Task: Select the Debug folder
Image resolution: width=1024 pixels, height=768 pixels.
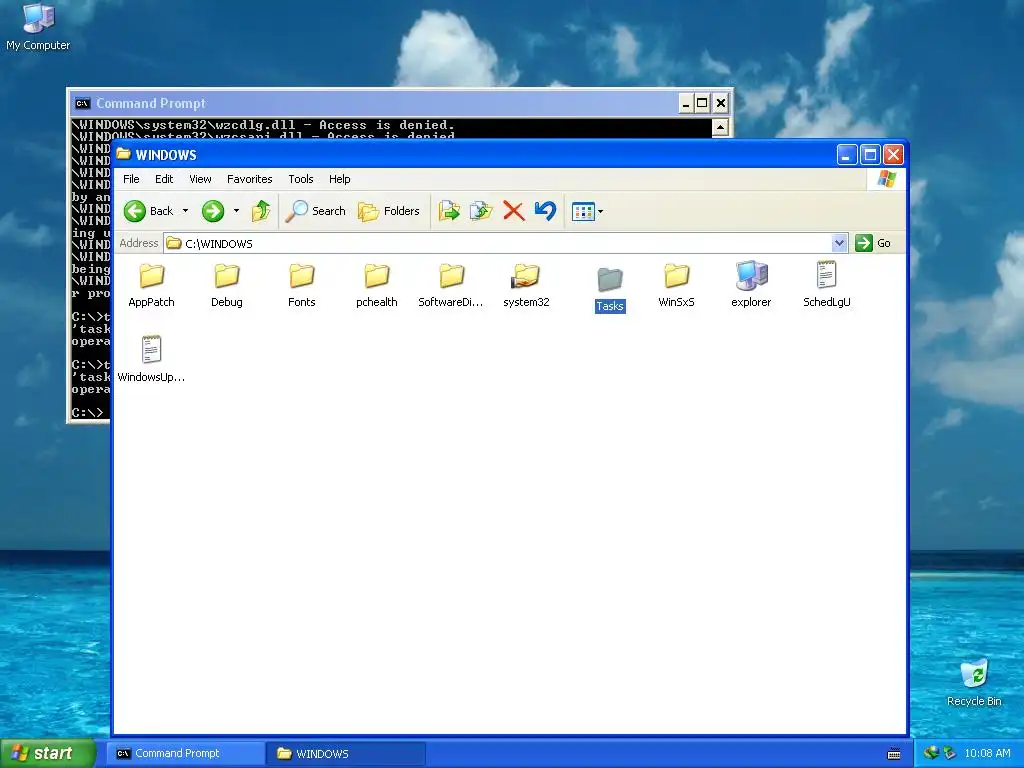Action: click(227, 286)
